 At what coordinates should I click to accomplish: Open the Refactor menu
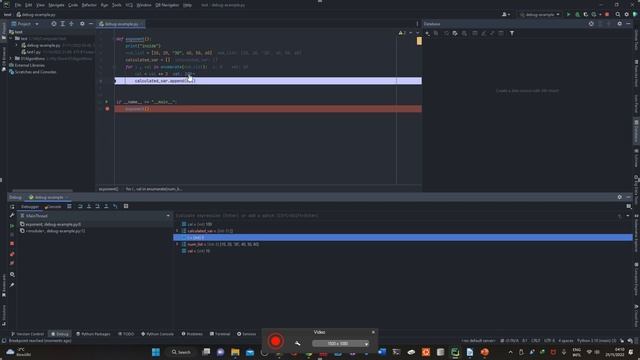tap(89, 5)
